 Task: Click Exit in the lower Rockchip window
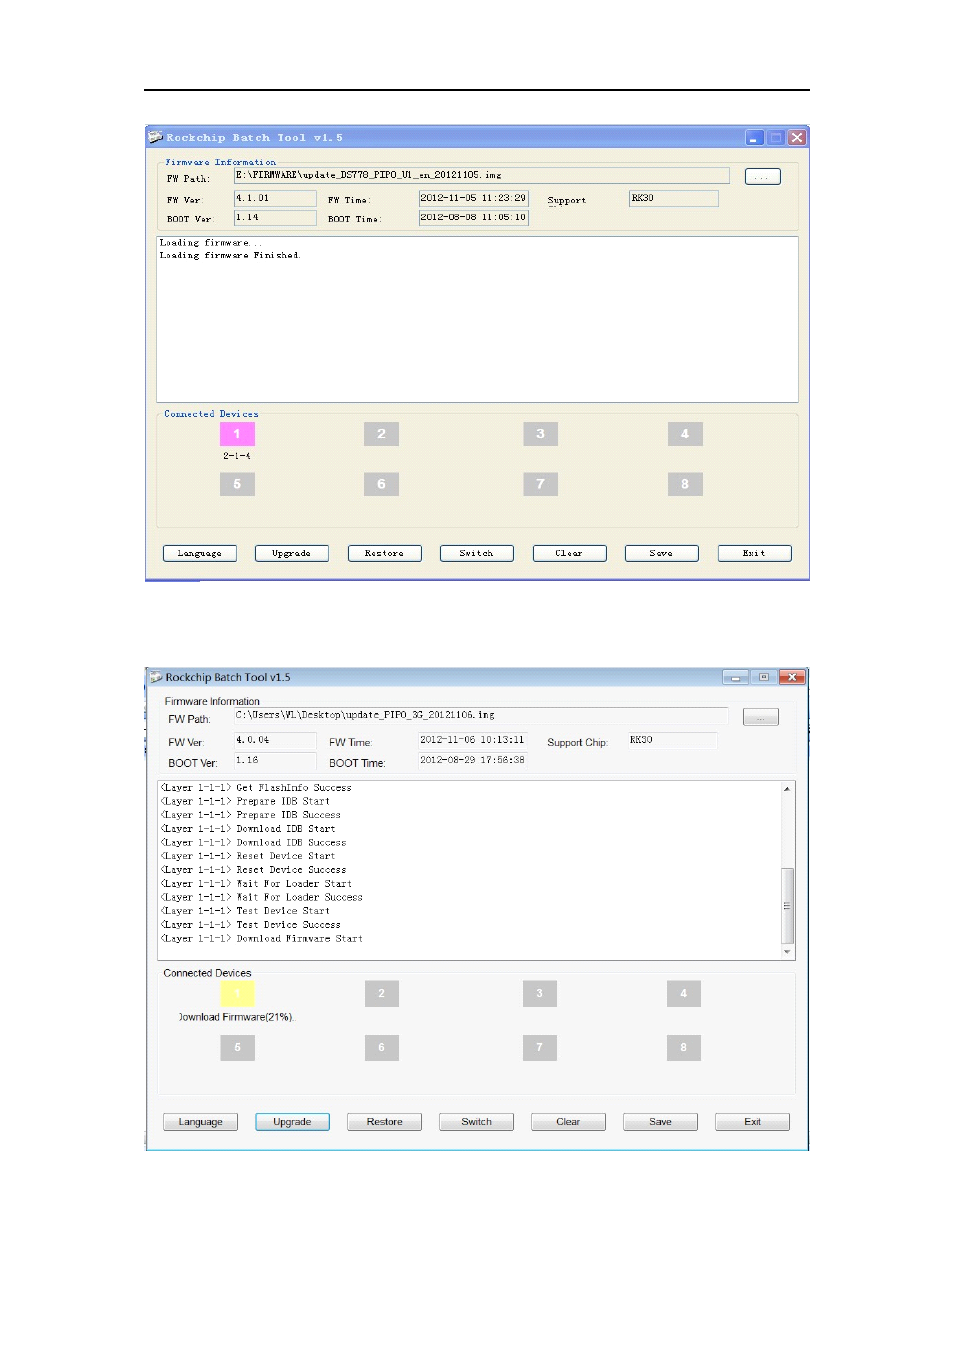(752, 1122)
